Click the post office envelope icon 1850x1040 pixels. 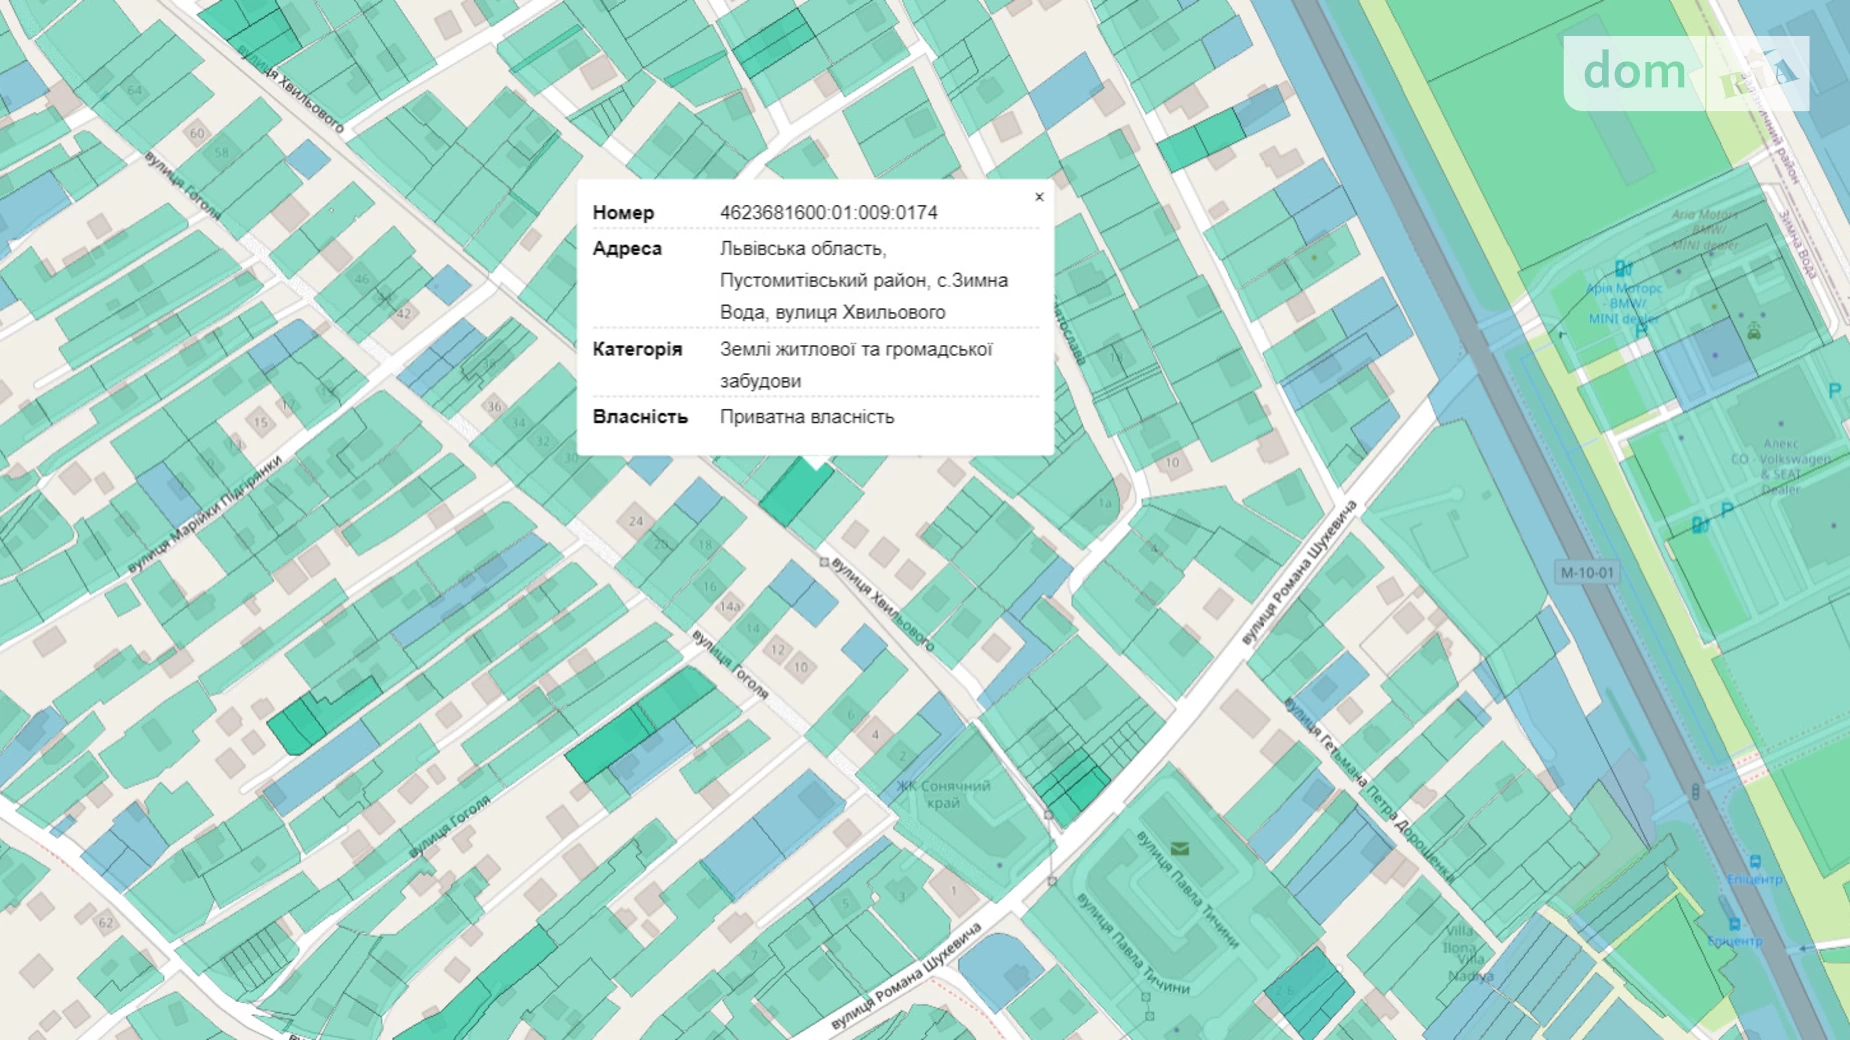coord(1180,849)
